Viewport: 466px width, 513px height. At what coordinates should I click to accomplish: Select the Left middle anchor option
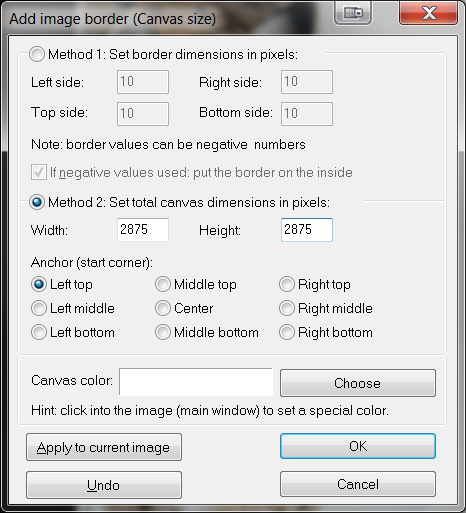click(39, 308)
